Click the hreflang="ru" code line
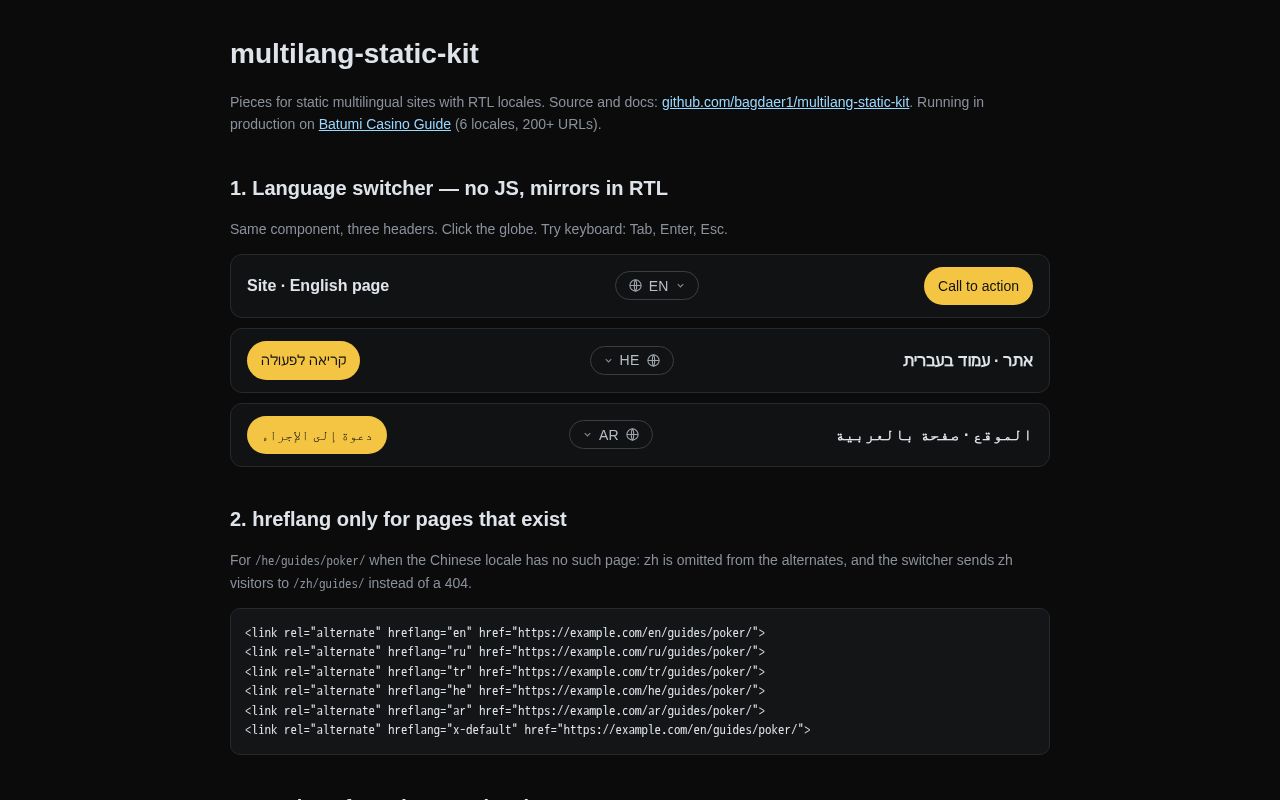Image resolution: width=1280 pixels, height=800 pixels. click(x=505, y=652)
